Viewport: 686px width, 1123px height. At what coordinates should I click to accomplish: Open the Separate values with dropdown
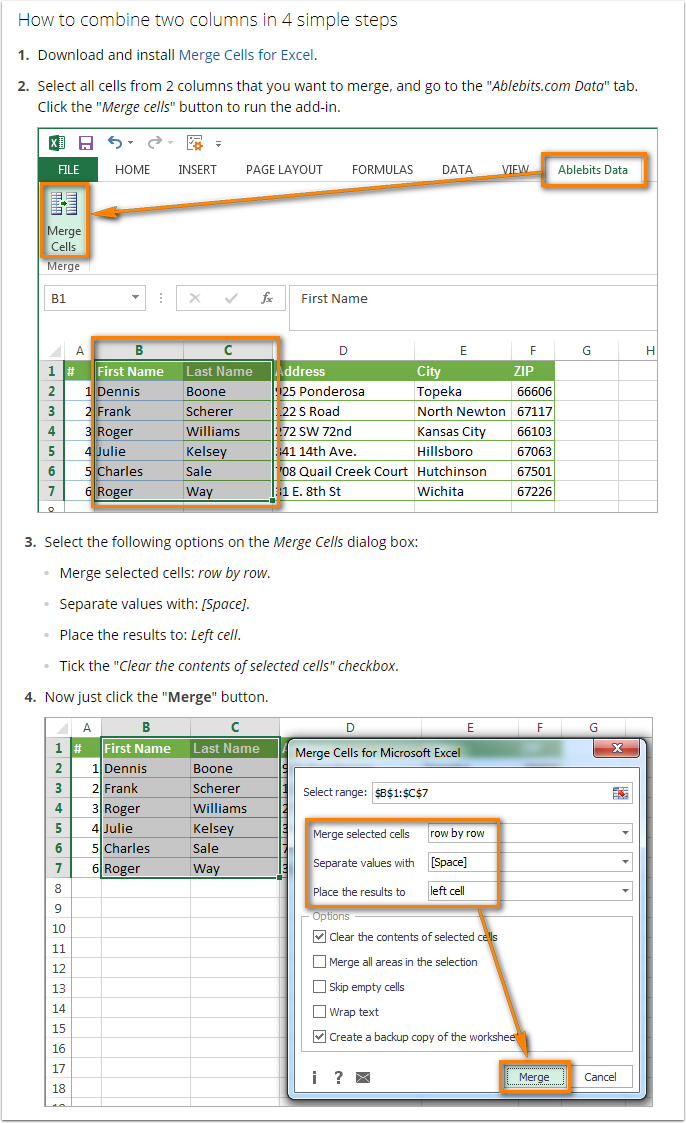point(625,862)
